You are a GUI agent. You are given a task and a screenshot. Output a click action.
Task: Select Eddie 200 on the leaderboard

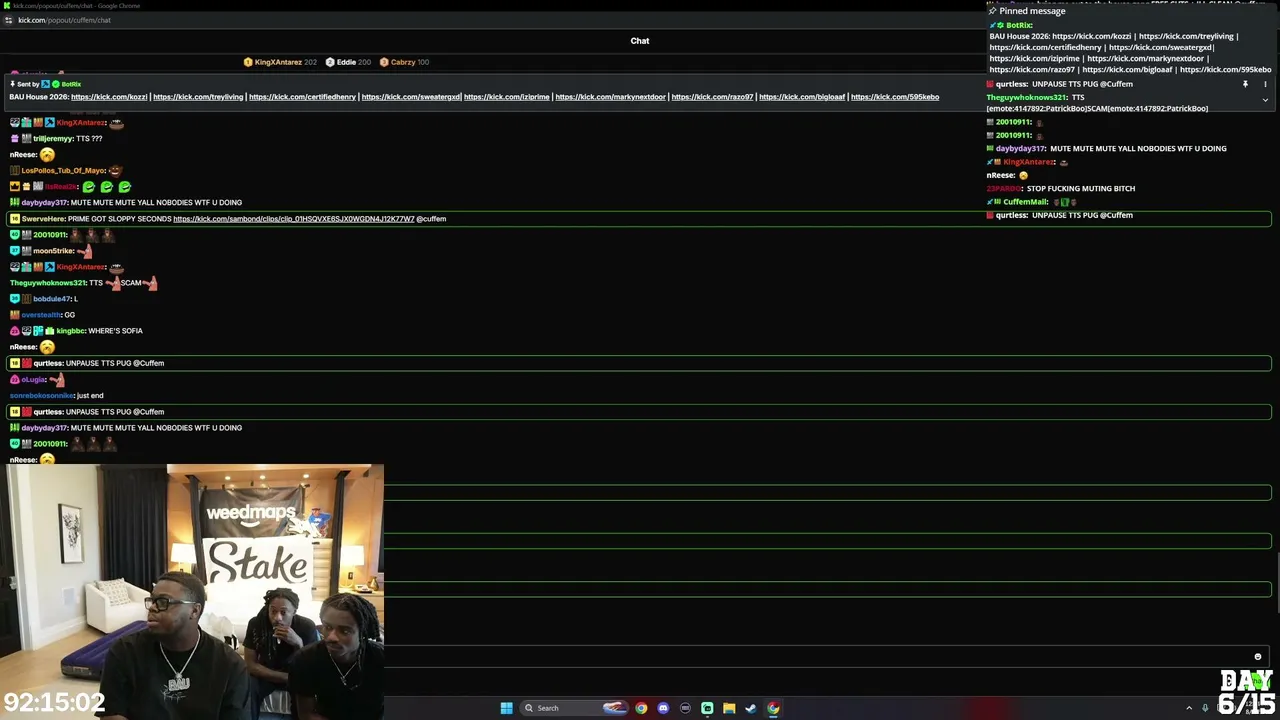click(x=348, y=62)
